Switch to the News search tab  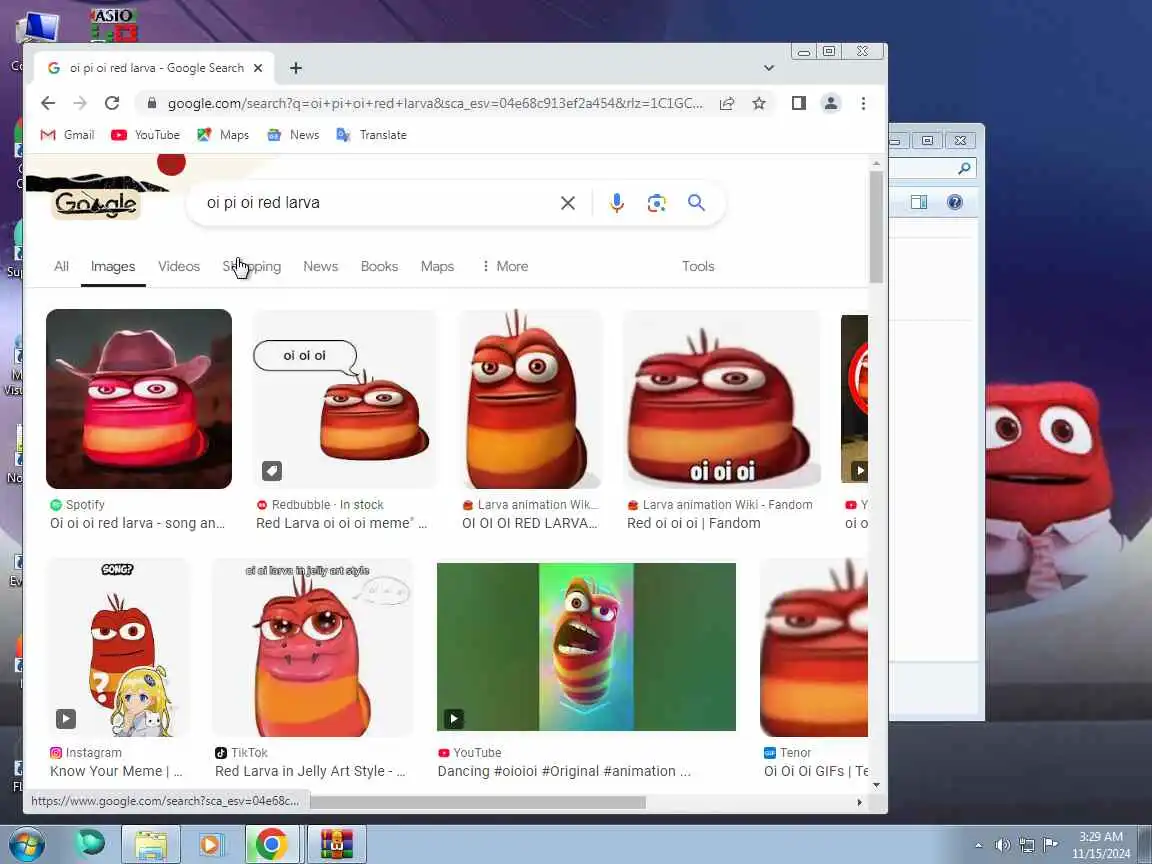(x=321, y=267)
